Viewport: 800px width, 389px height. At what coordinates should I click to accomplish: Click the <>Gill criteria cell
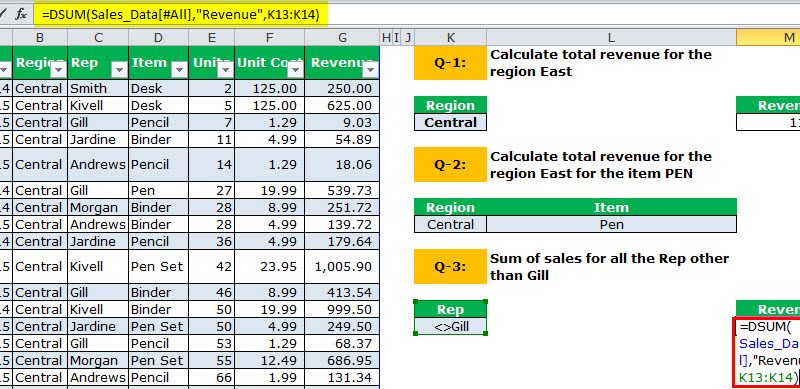tap(450, 326)
